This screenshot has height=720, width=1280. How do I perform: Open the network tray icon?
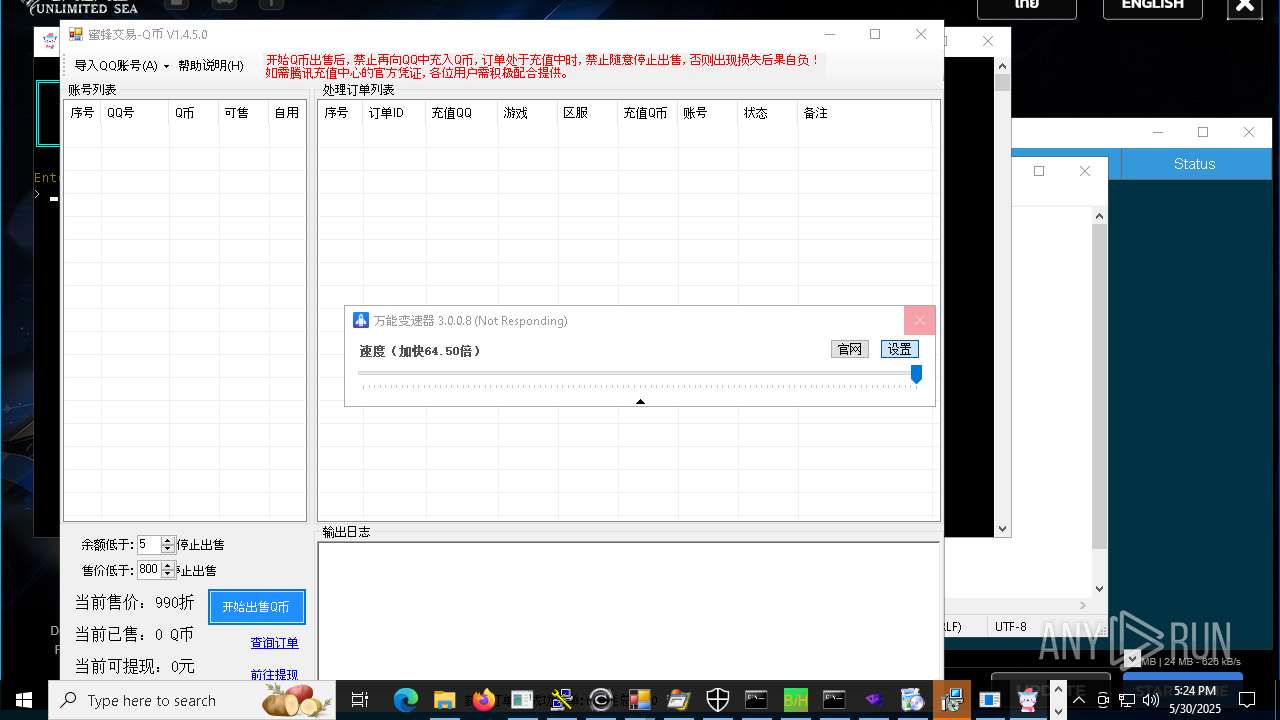click(x=1127, y=700)
